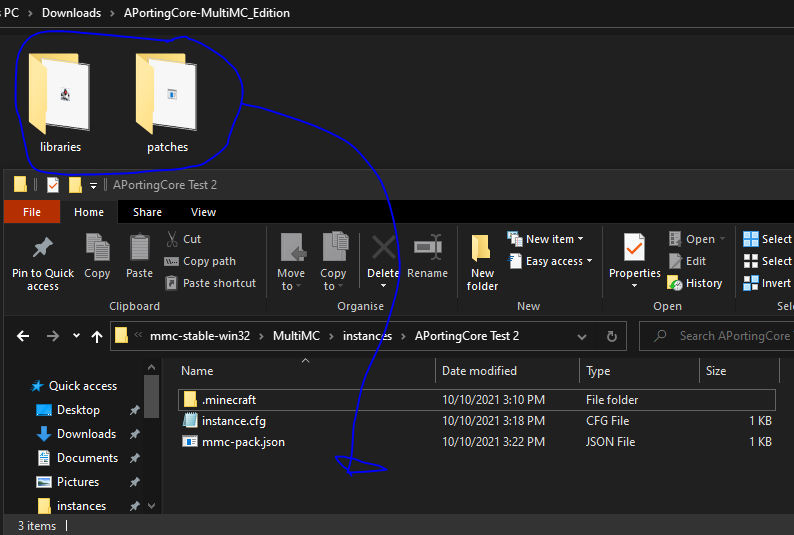Viewport: 794px width, 535px height.
Task: Create a New folder
Action: pos(482,262)
